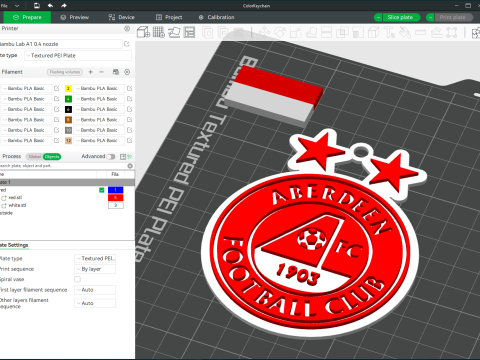Select the Color painting bucket tool

click(x=405, y=33)
